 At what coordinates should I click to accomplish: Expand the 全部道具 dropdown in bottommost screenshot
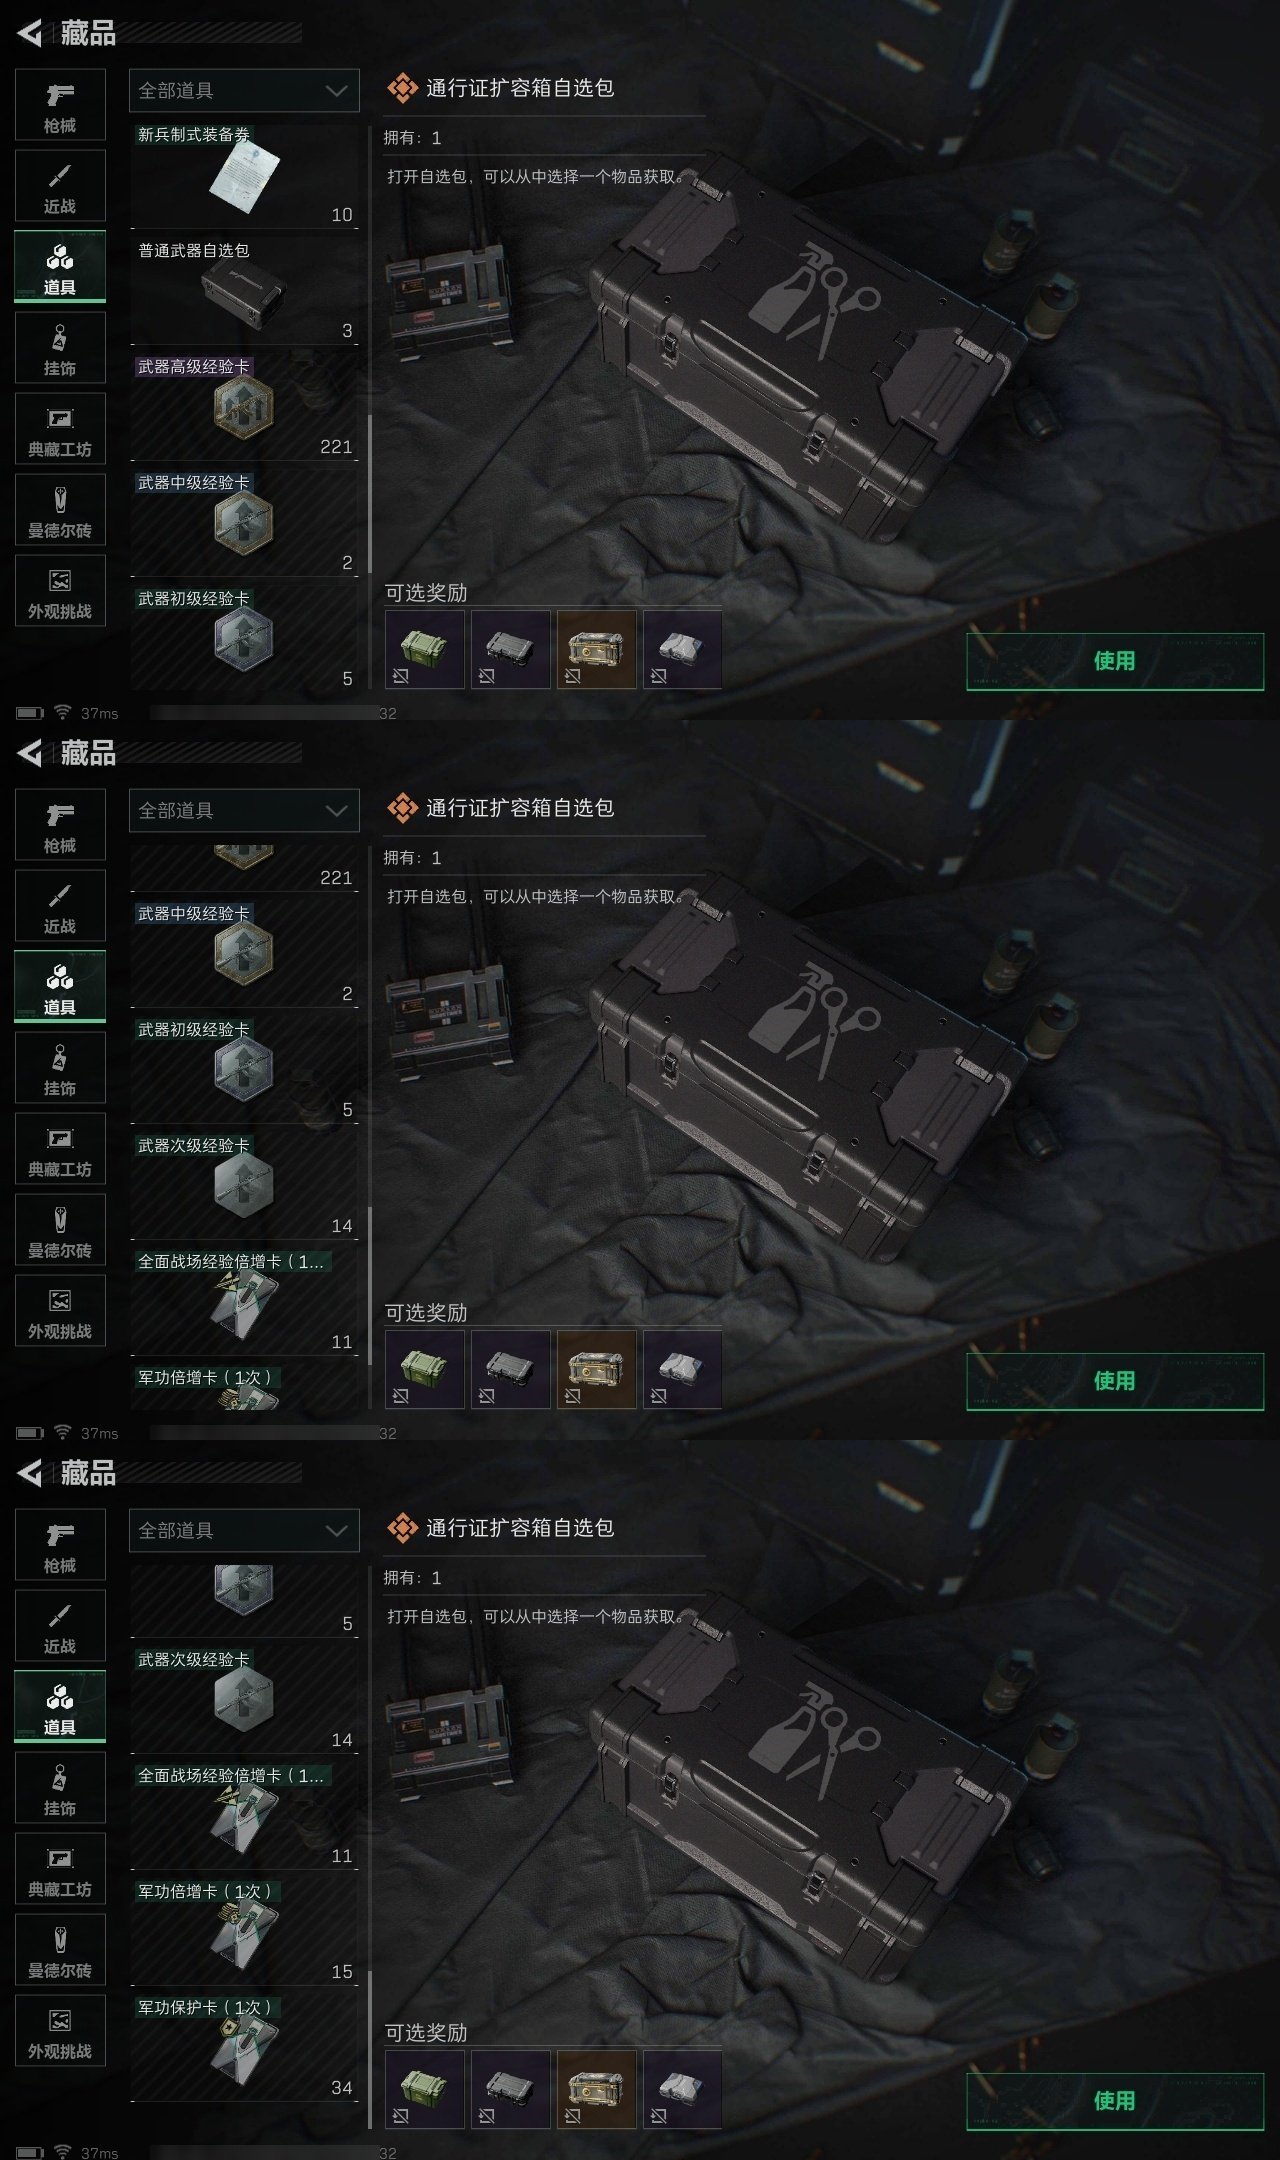tap(244, 1530)
